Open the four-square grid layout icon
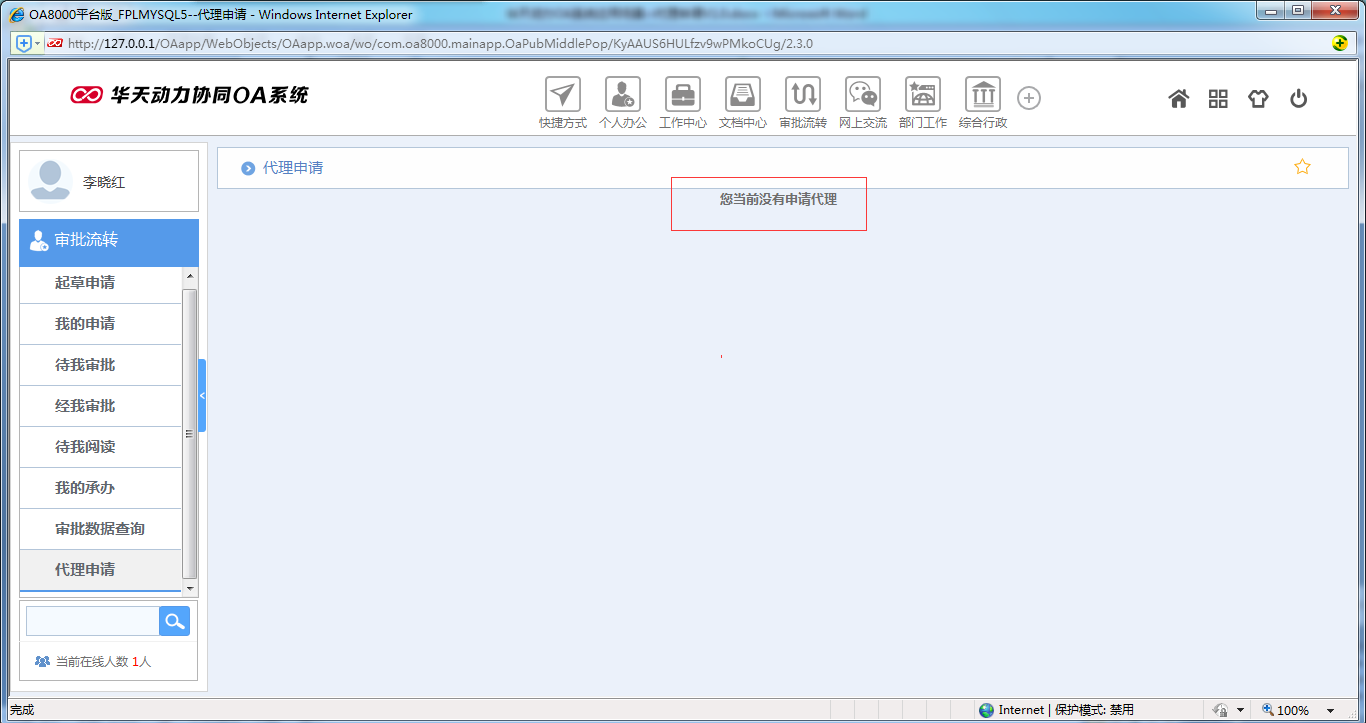1366x723 pixels. click(x=1218, y=98)
